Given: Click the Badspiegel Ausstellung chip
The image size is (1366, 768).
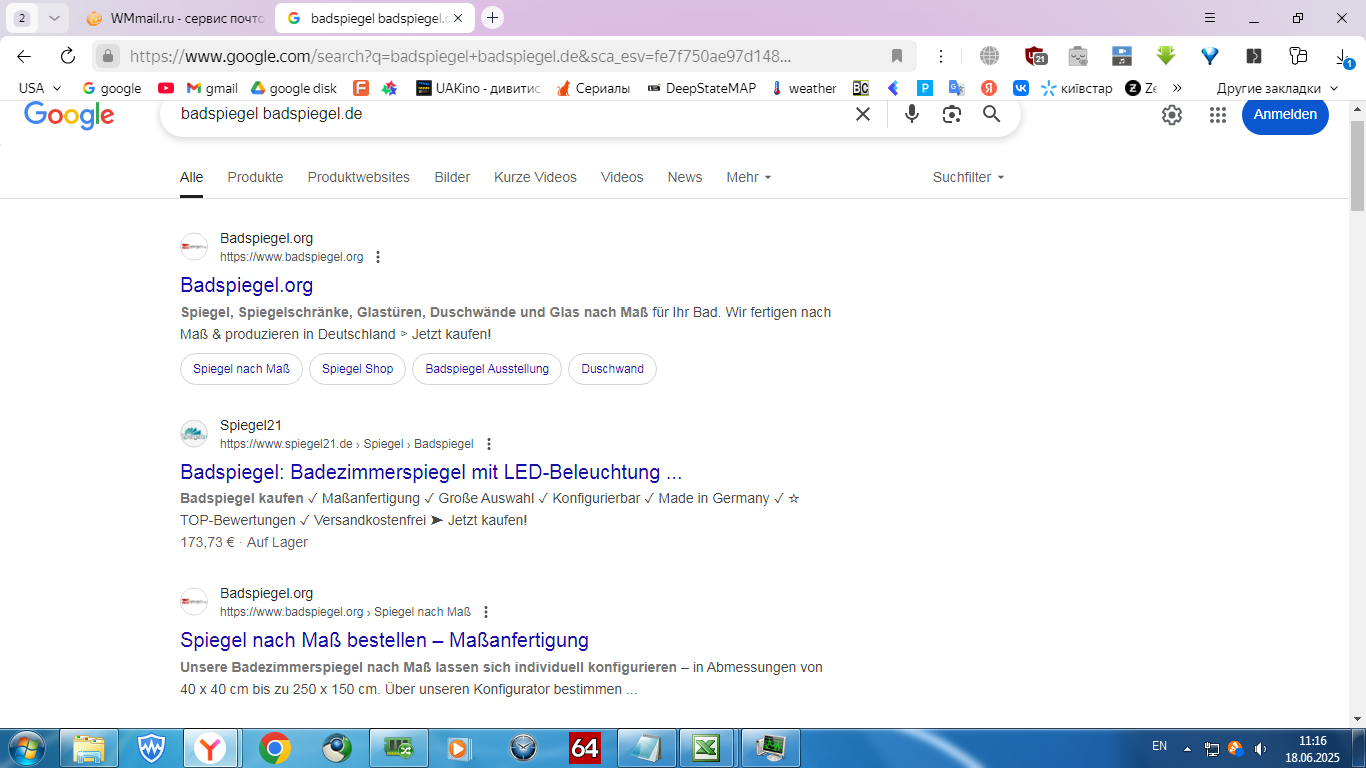Looking at the screenshot, I should [487, 369].
